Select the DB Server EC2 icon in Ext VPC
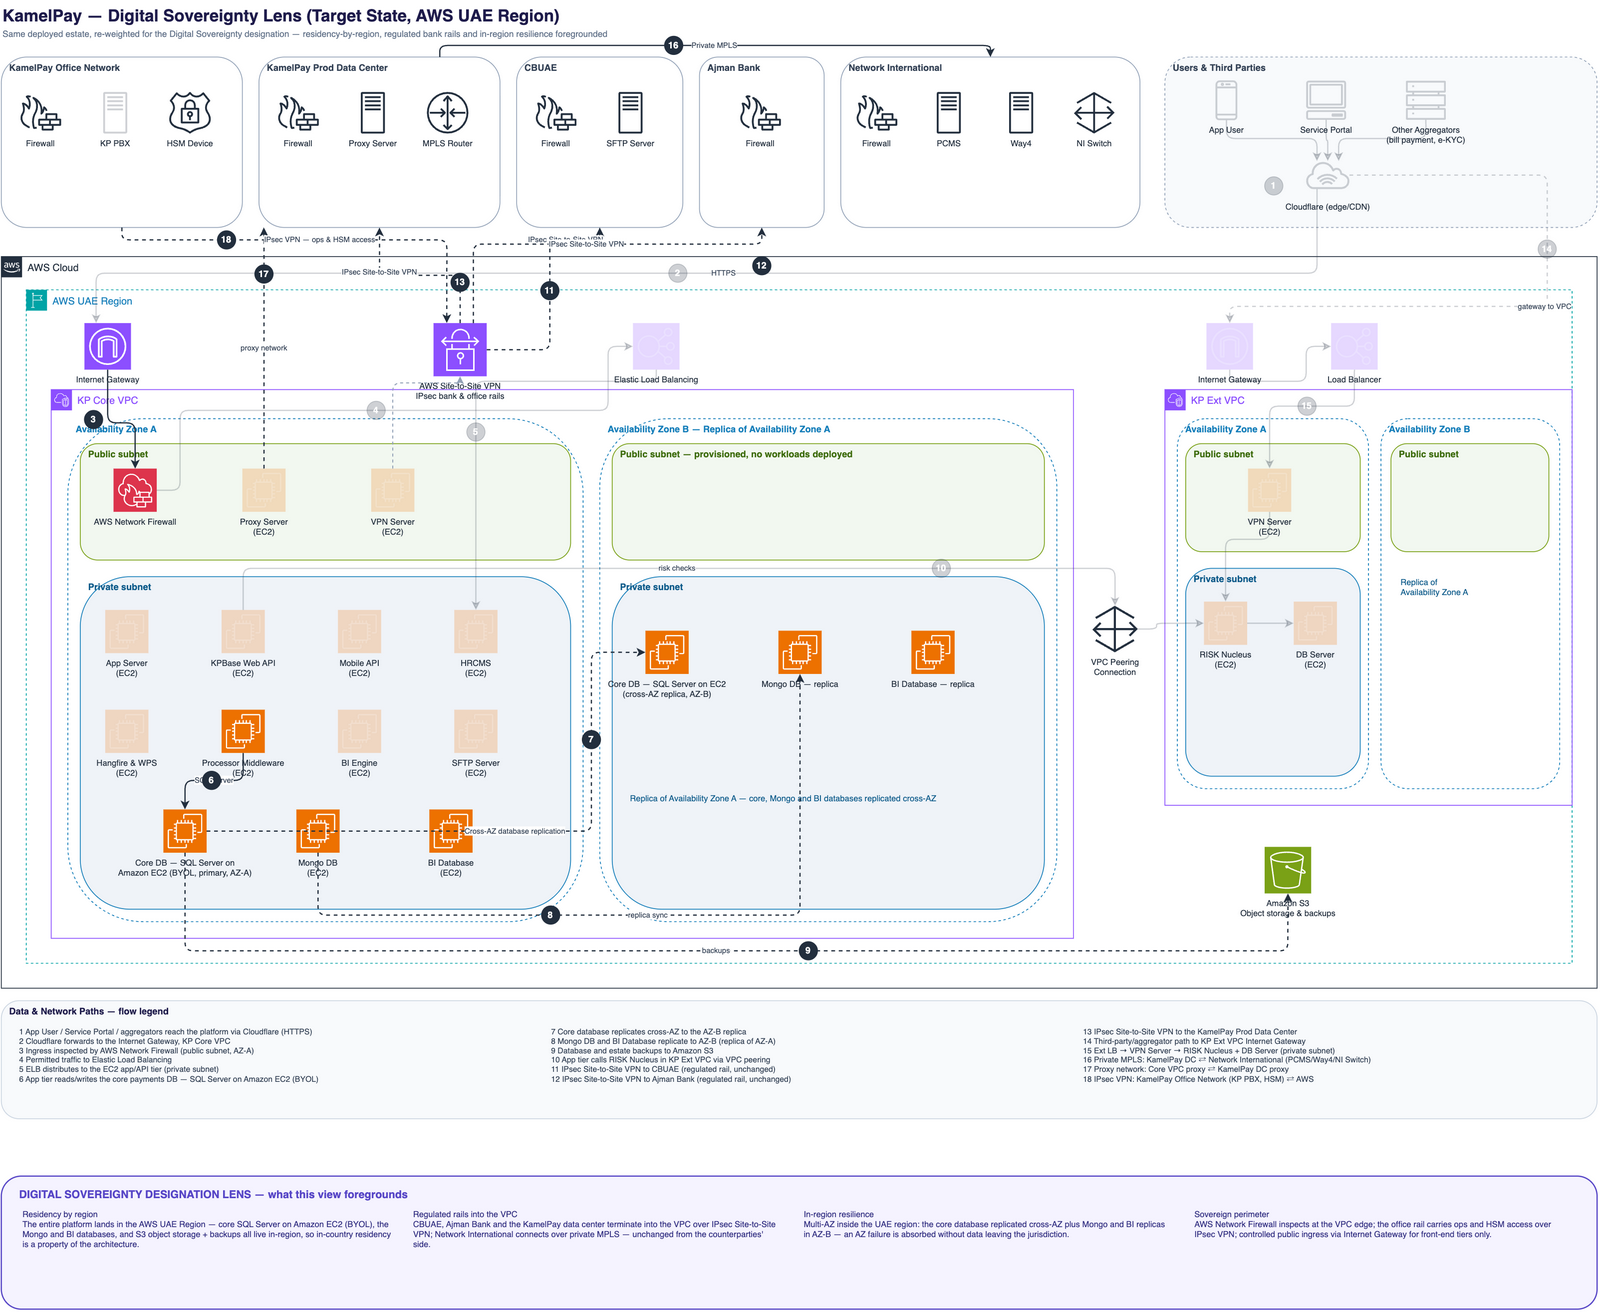Viewport: 1600px width, 1312px height. [x=1315, y=623]
